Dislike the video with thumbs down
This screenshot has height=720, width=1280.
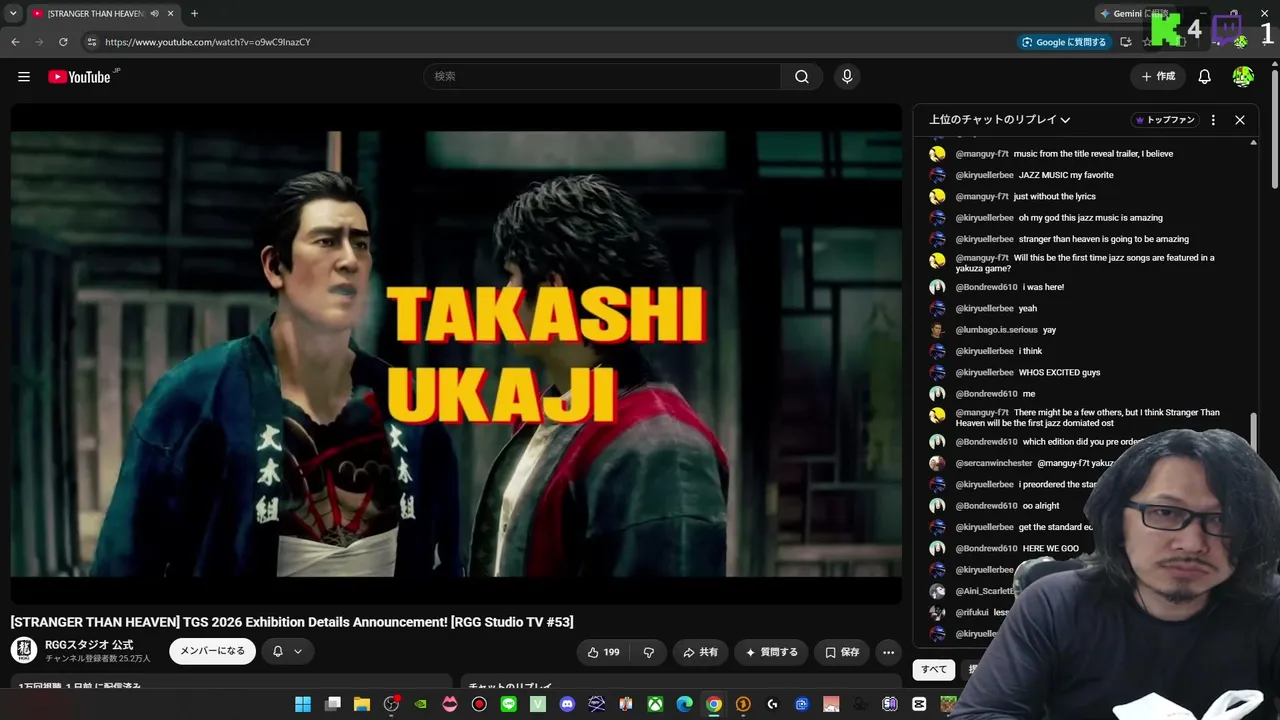(648, 652)
